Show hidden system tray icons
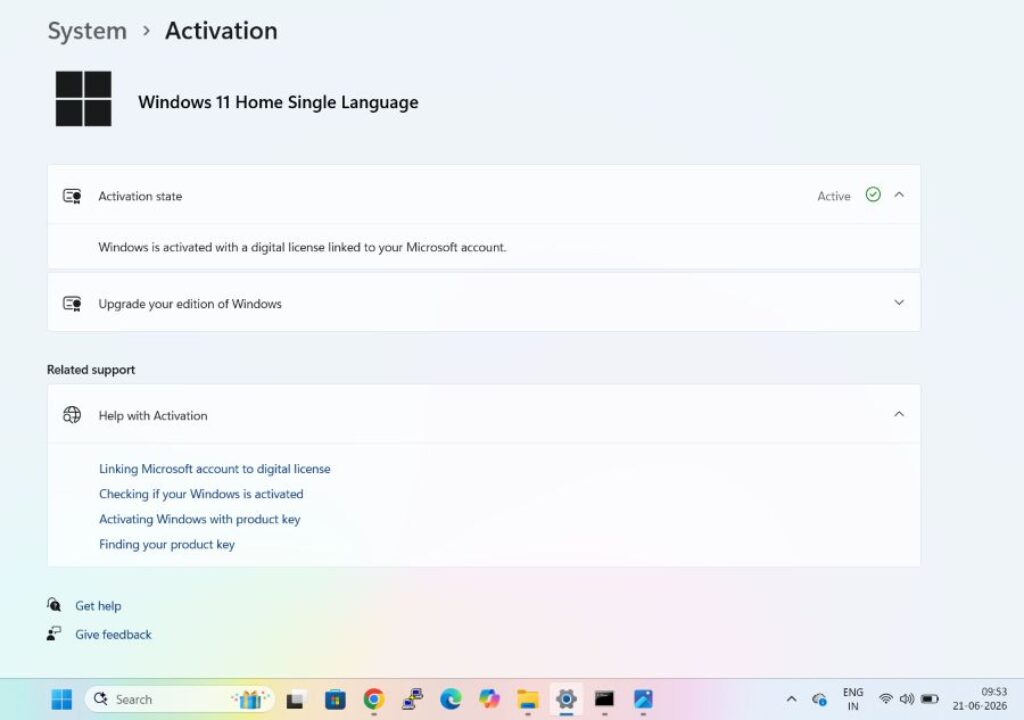Screen dimensions: 1024x720 [791, 699]
